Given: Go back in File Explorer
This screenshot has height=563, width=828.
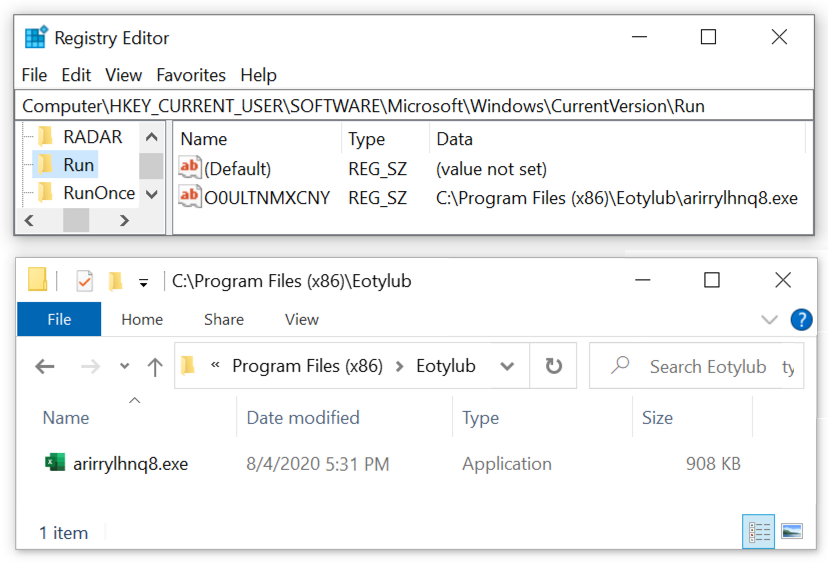Looking at the screenshot, I should pyautogui.click(x=45, y=366).
